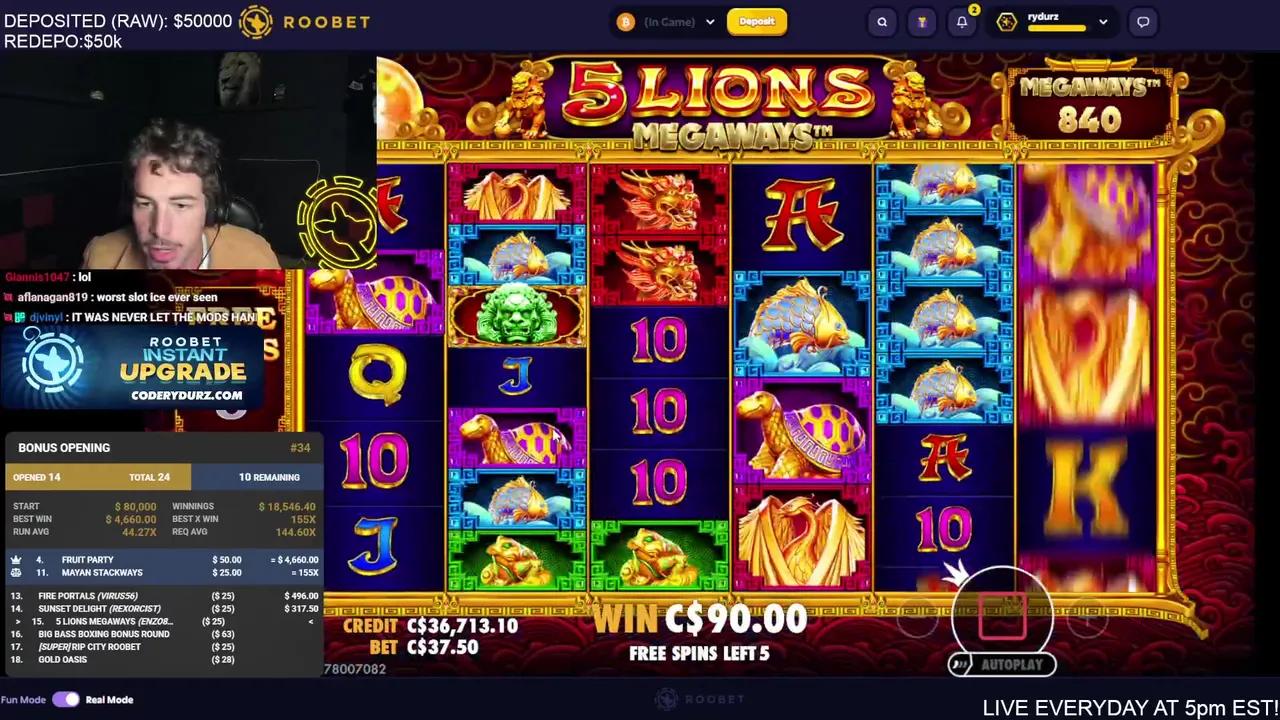Open the chat bubble icon
The height and width of the screenshot is (720, 1280).
[x=1143, y=22]
